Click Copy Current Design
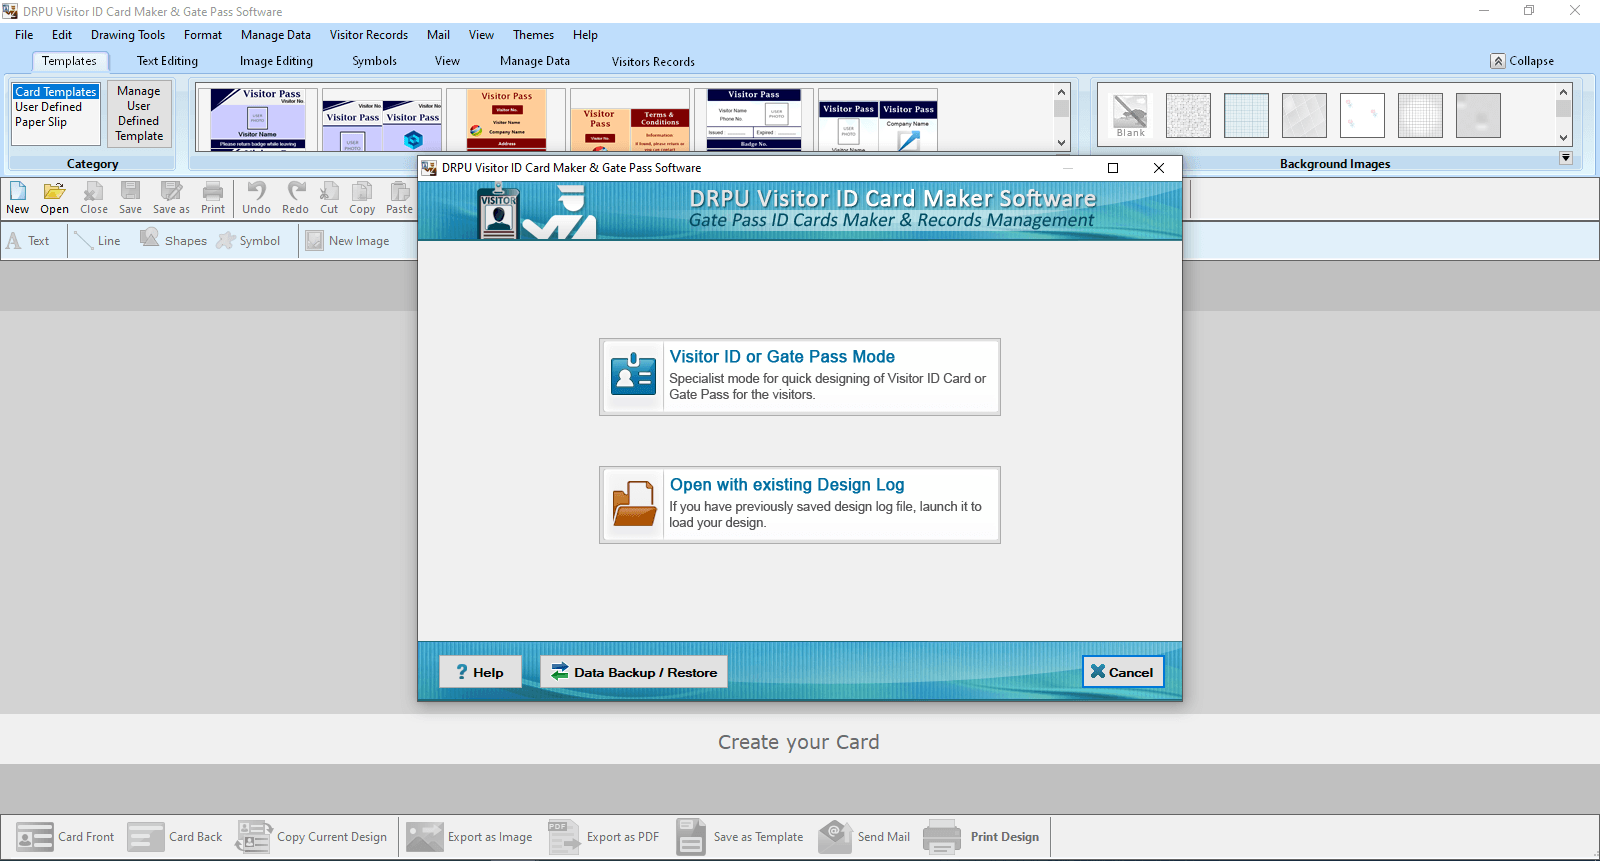The image size is (1600, 861). point(311,837)
